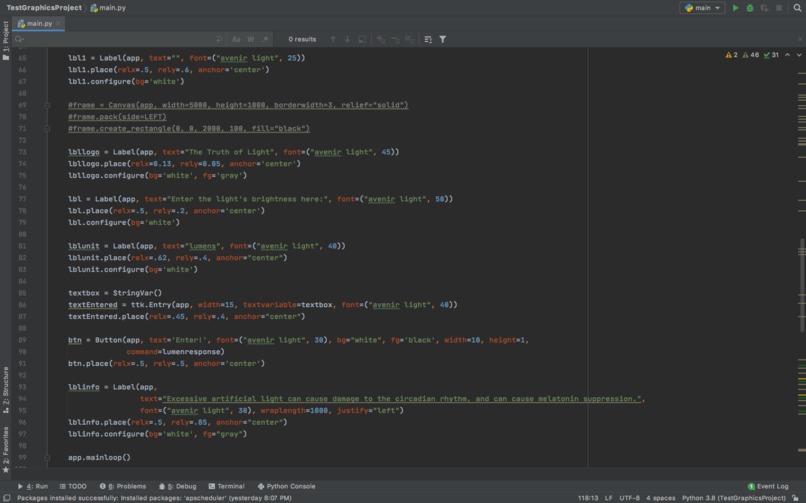Change LF line separator in status bar
The image size is (806, 503).
(x=609, y=498)
